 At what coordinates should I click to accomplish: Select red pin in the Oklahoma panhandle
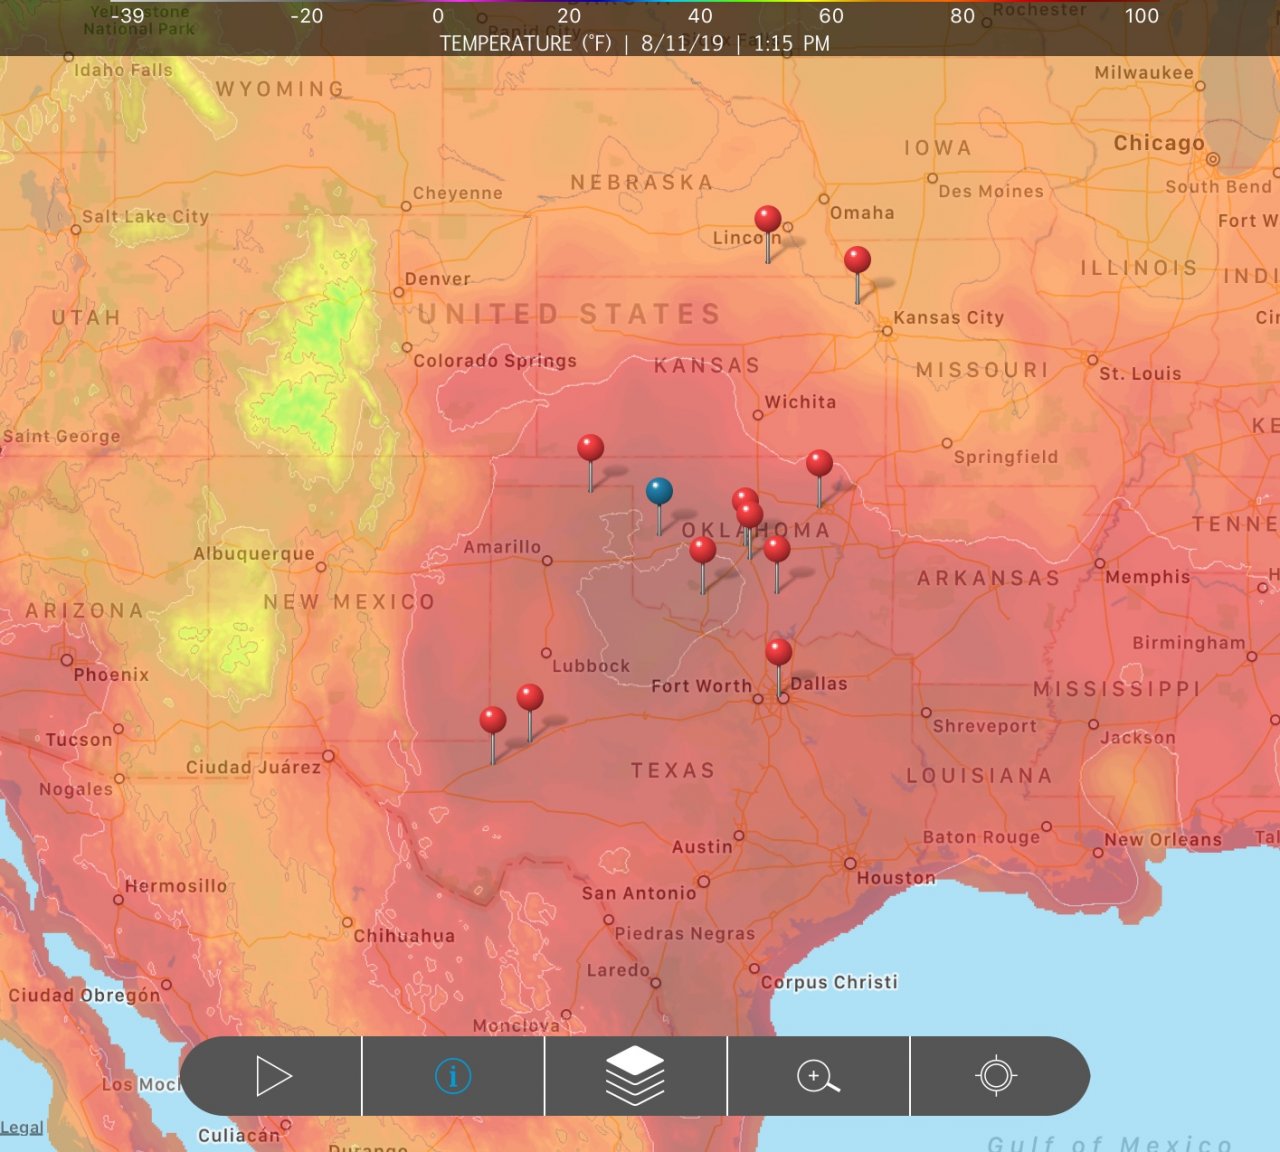[591, 449]
